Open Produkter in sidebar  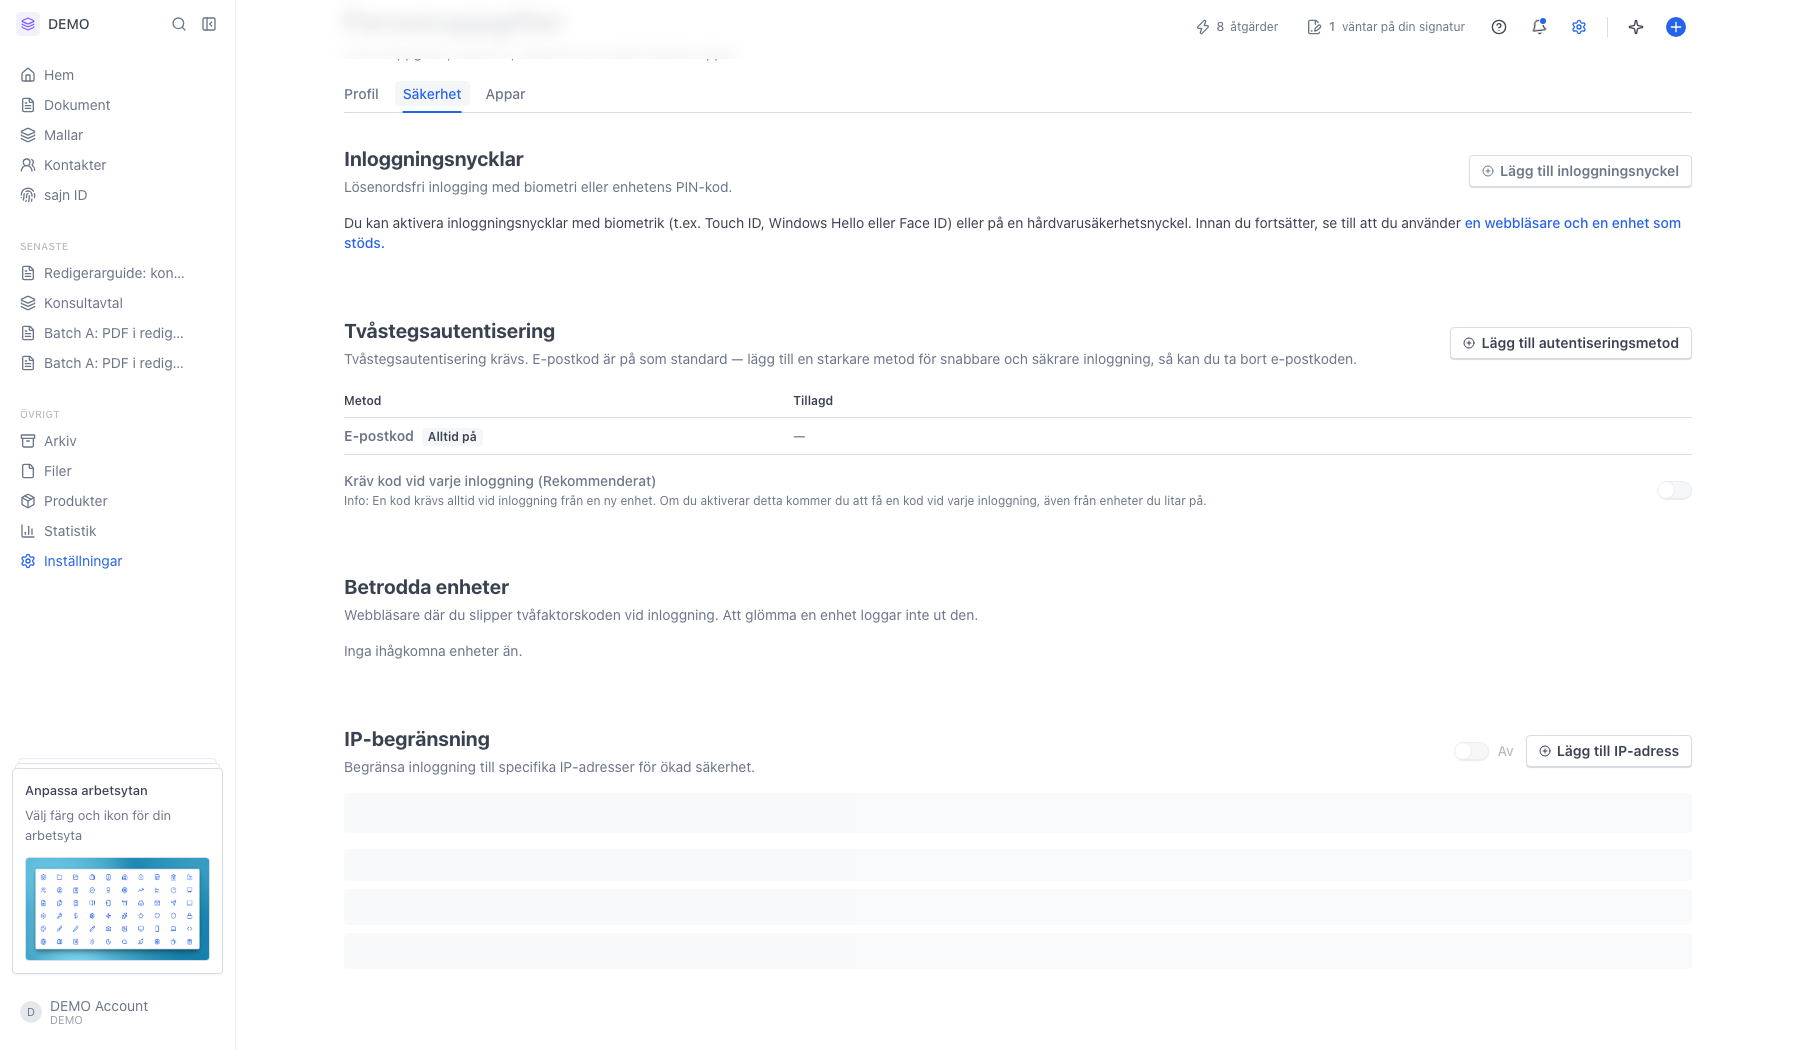(117, 501)
